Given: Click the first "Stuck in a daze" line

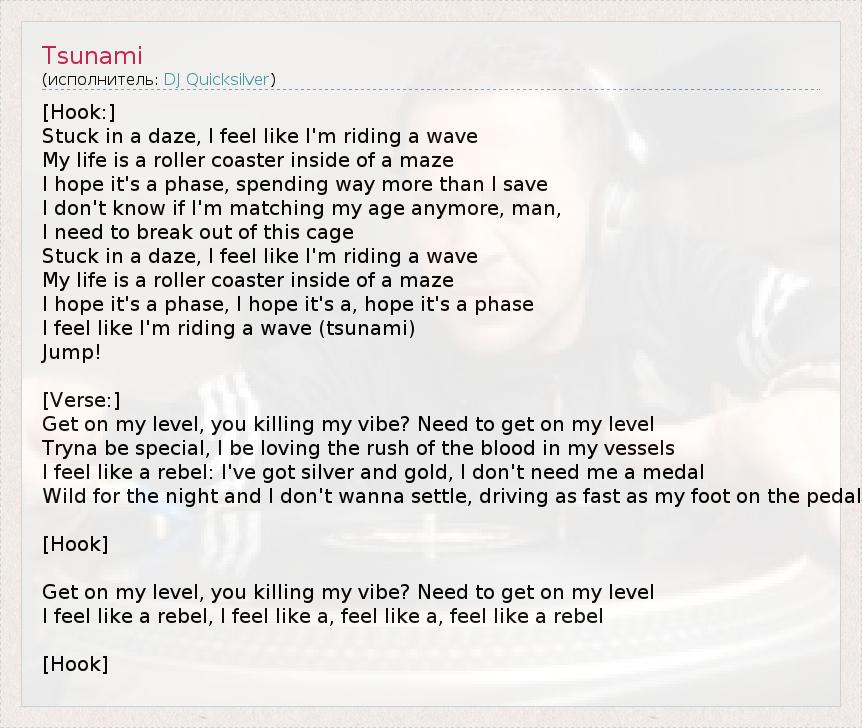Looking at the screenshot, I should [260, 136].
